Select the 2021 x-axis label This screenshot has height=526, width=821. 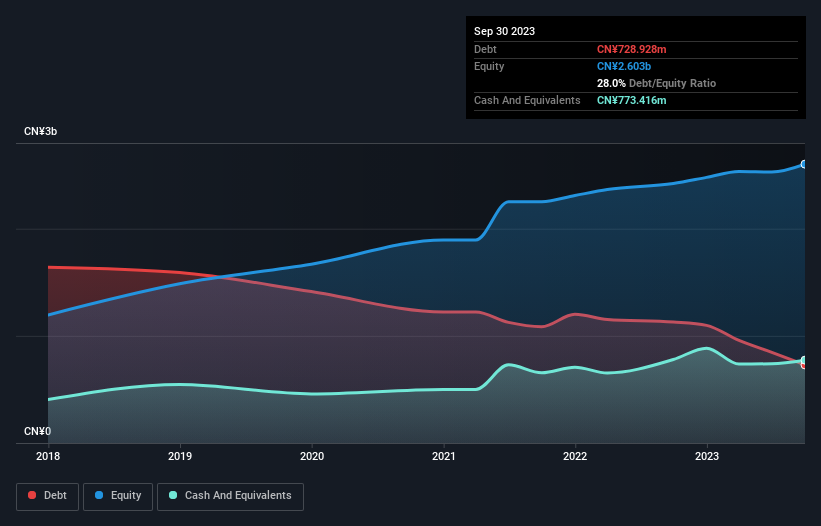pos(444,456)
